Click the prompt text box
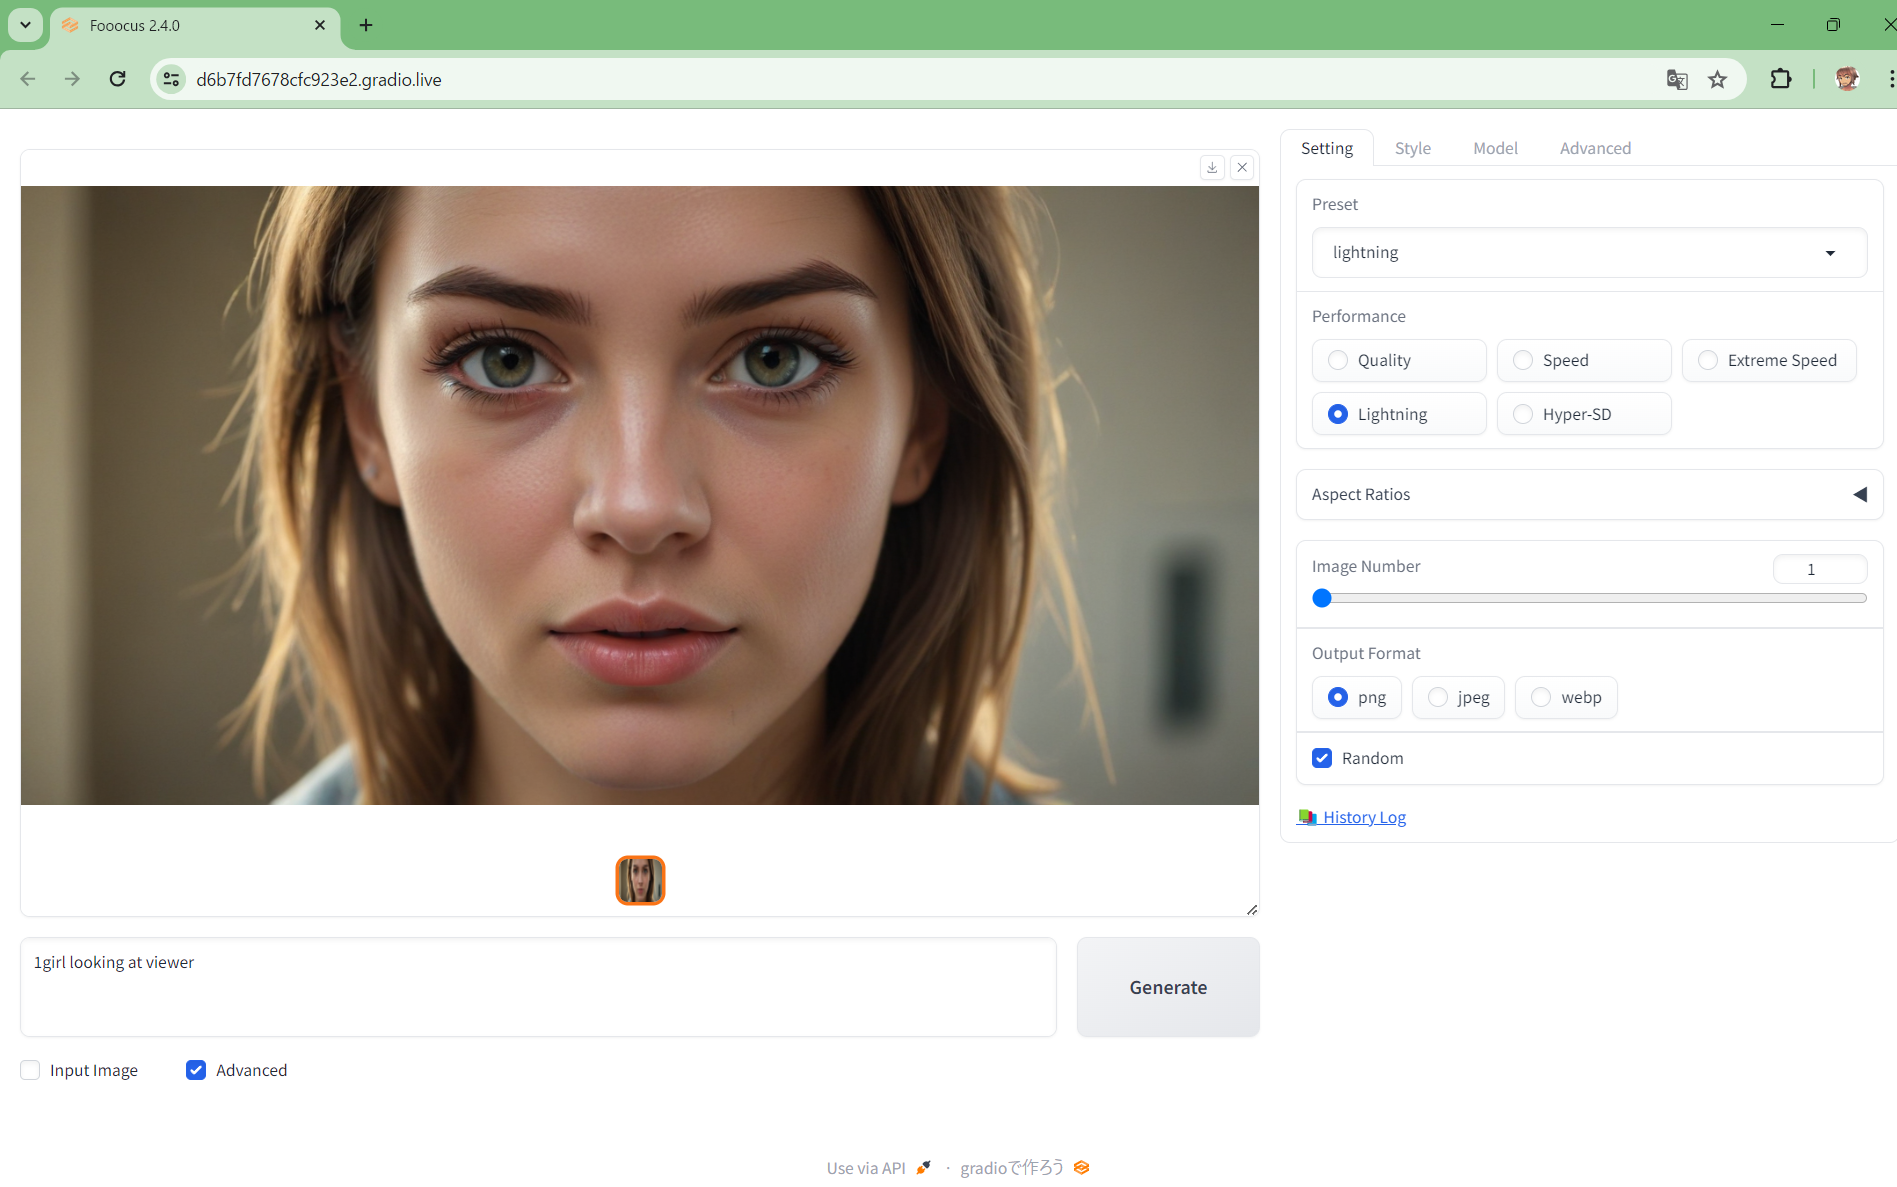The image size is (1897, 1187). click(538, 987)
